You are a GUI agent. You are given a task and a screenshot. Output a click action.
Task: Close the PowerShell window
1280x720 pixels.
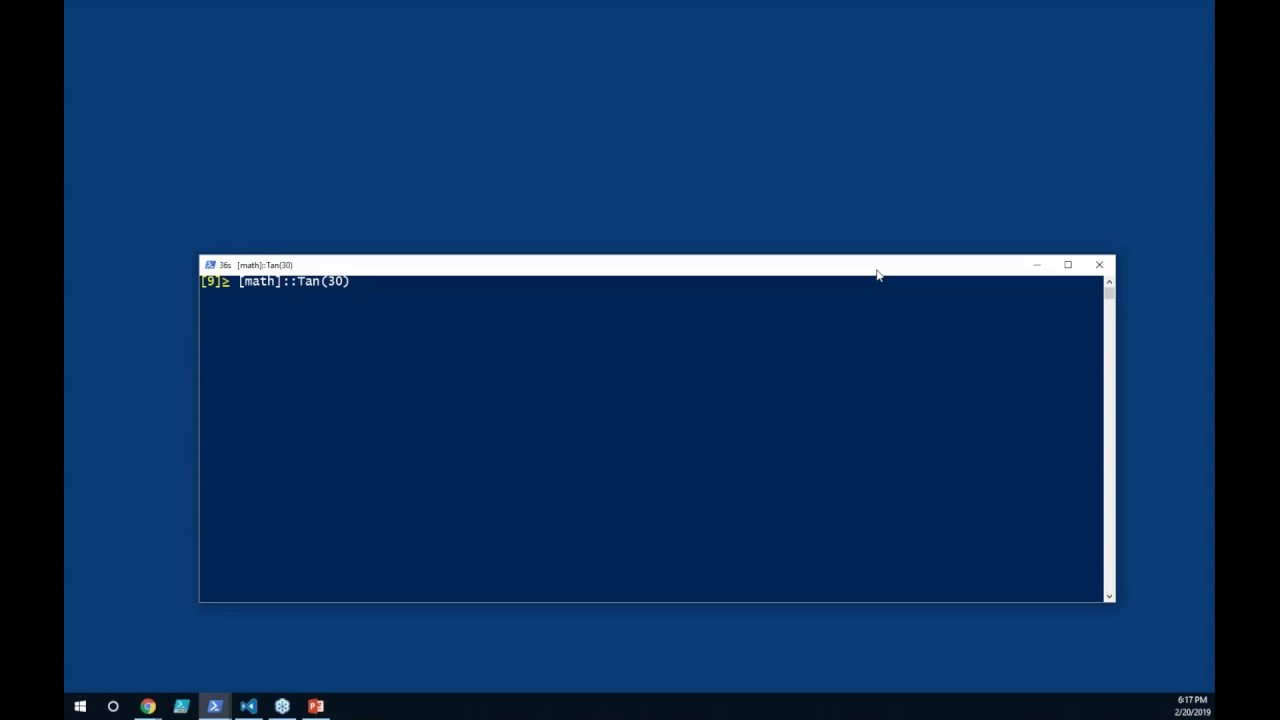tap(1099, 265)
